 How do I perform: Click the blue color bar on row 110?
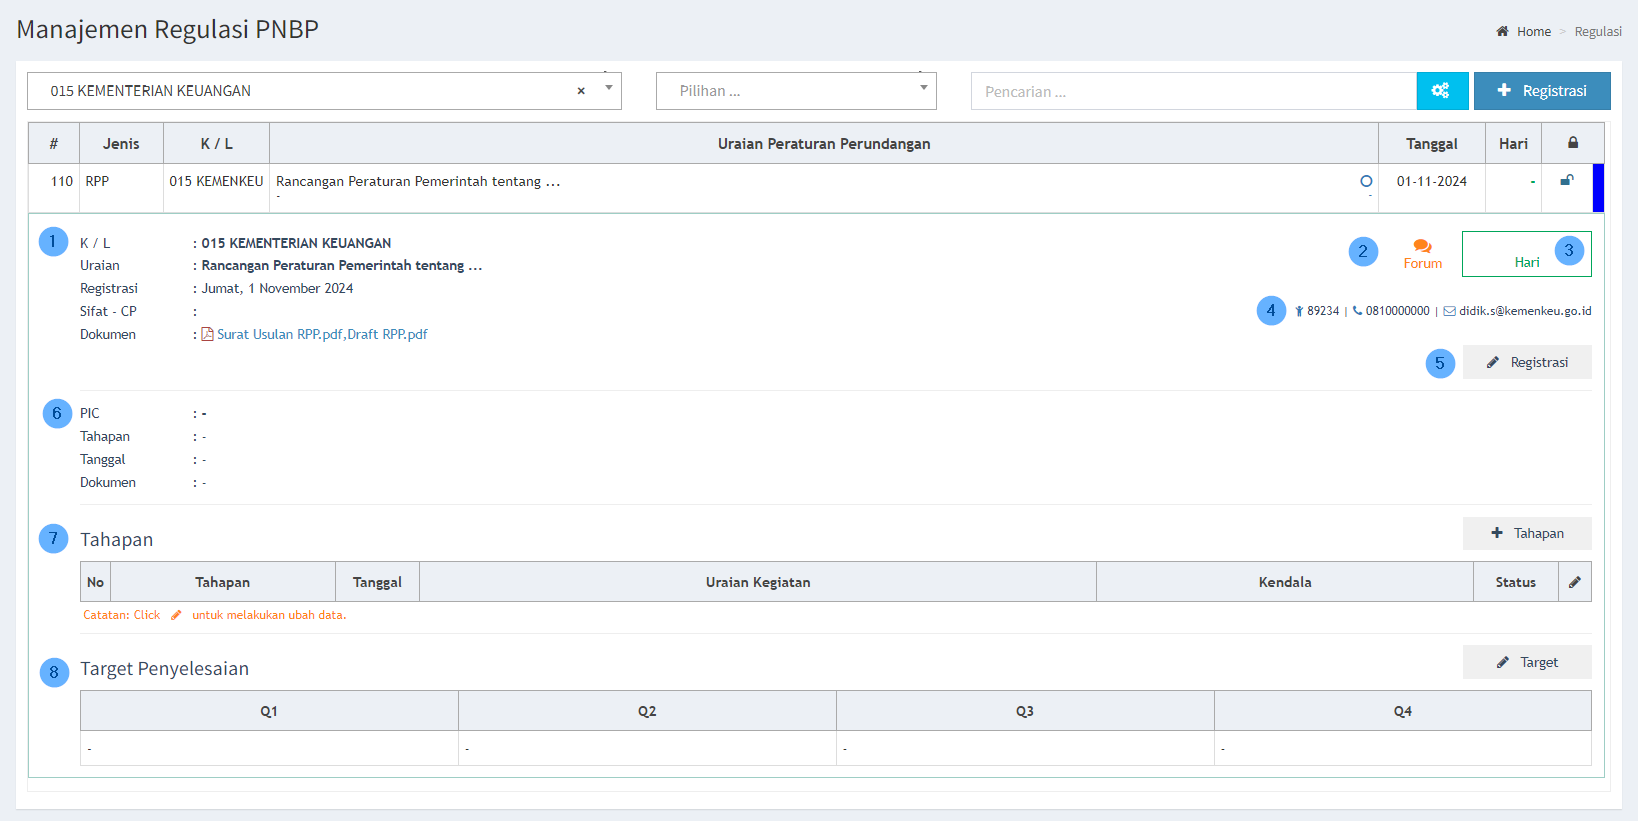pos(1597,188)
